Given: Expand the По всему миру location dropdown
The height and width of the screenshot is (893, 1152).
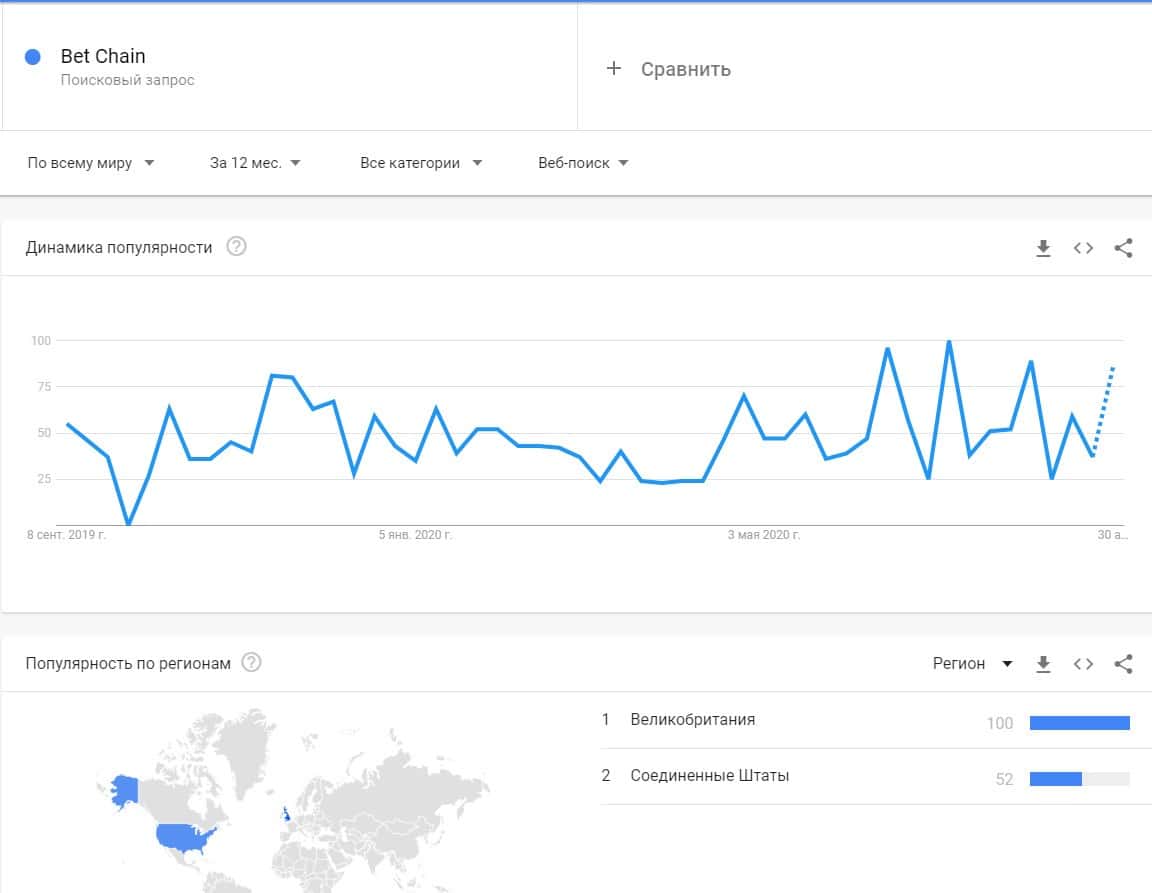Looking at the screenshot, I should click(x=91, y=163).
